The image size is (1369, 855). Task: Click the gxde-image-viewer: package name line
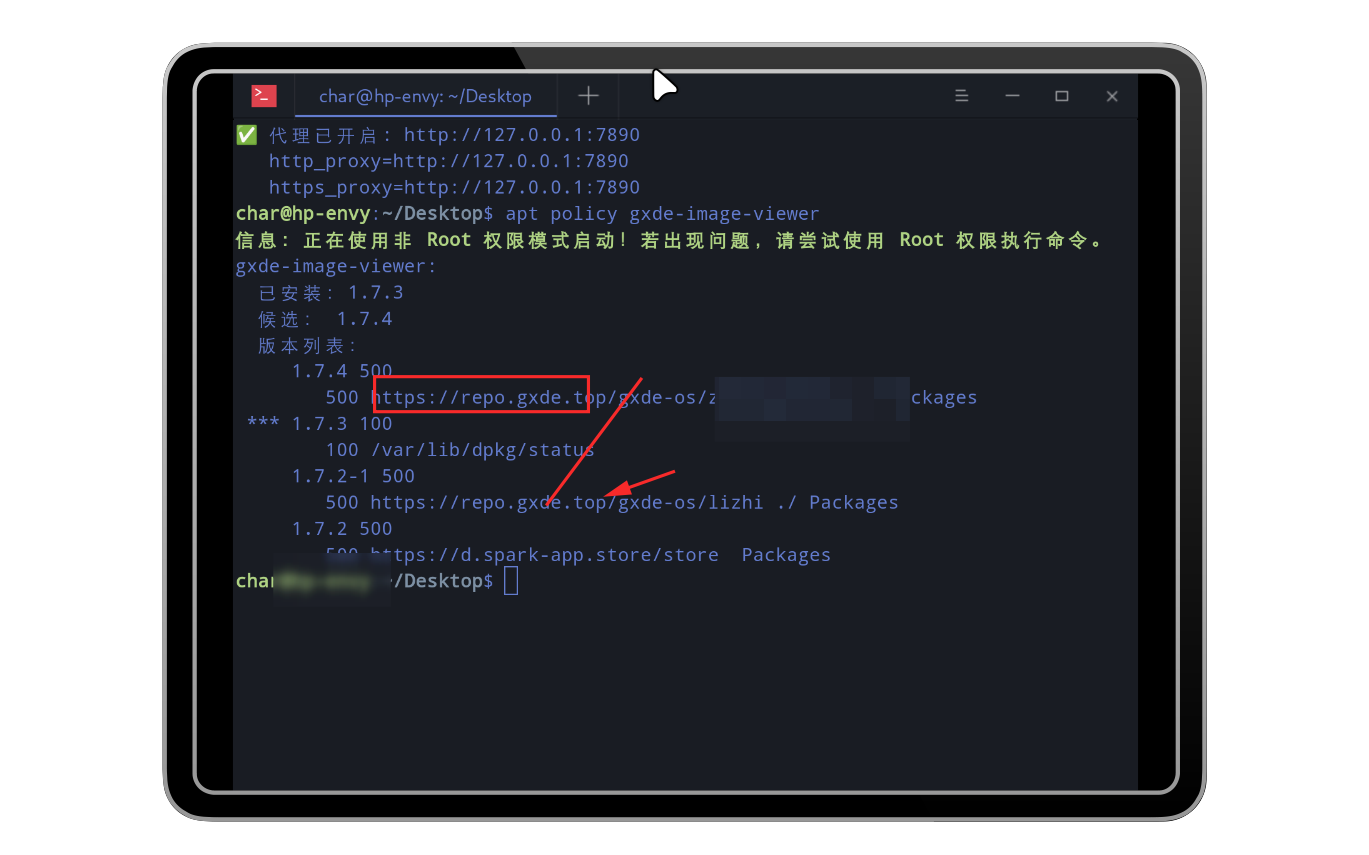(x=336, y=266)
